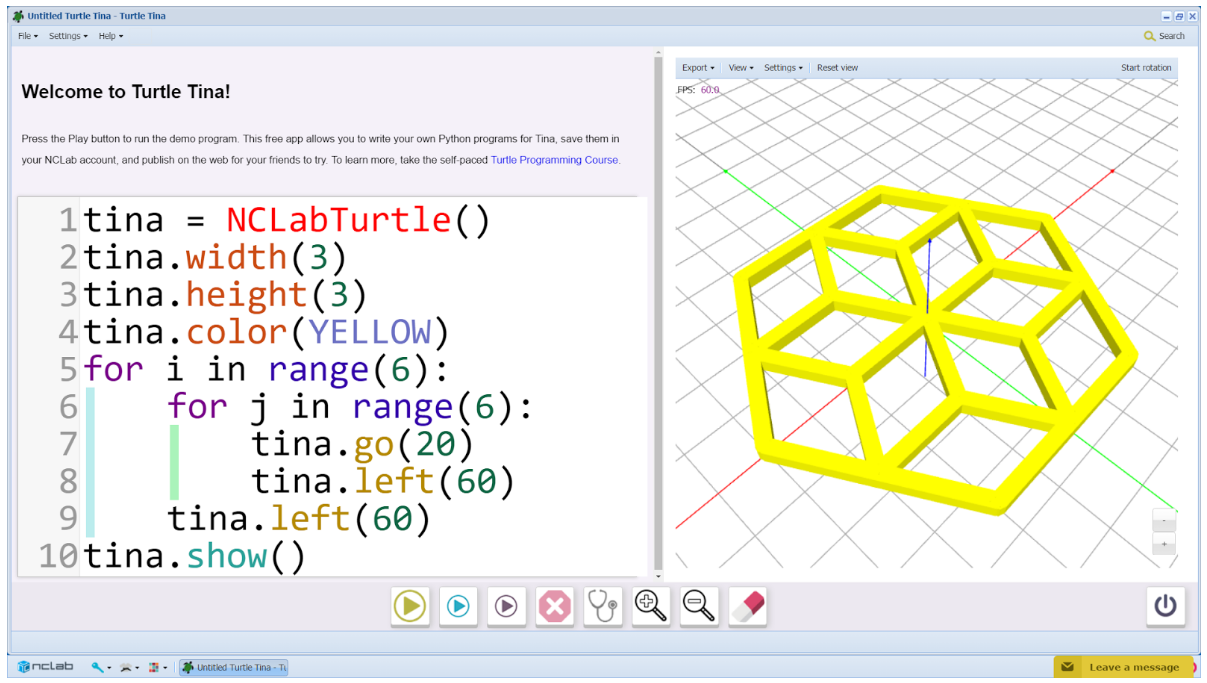Click Reset view in the viewer toolbar
This screenshot has width=1207, height=683.
tap(837, 68)
